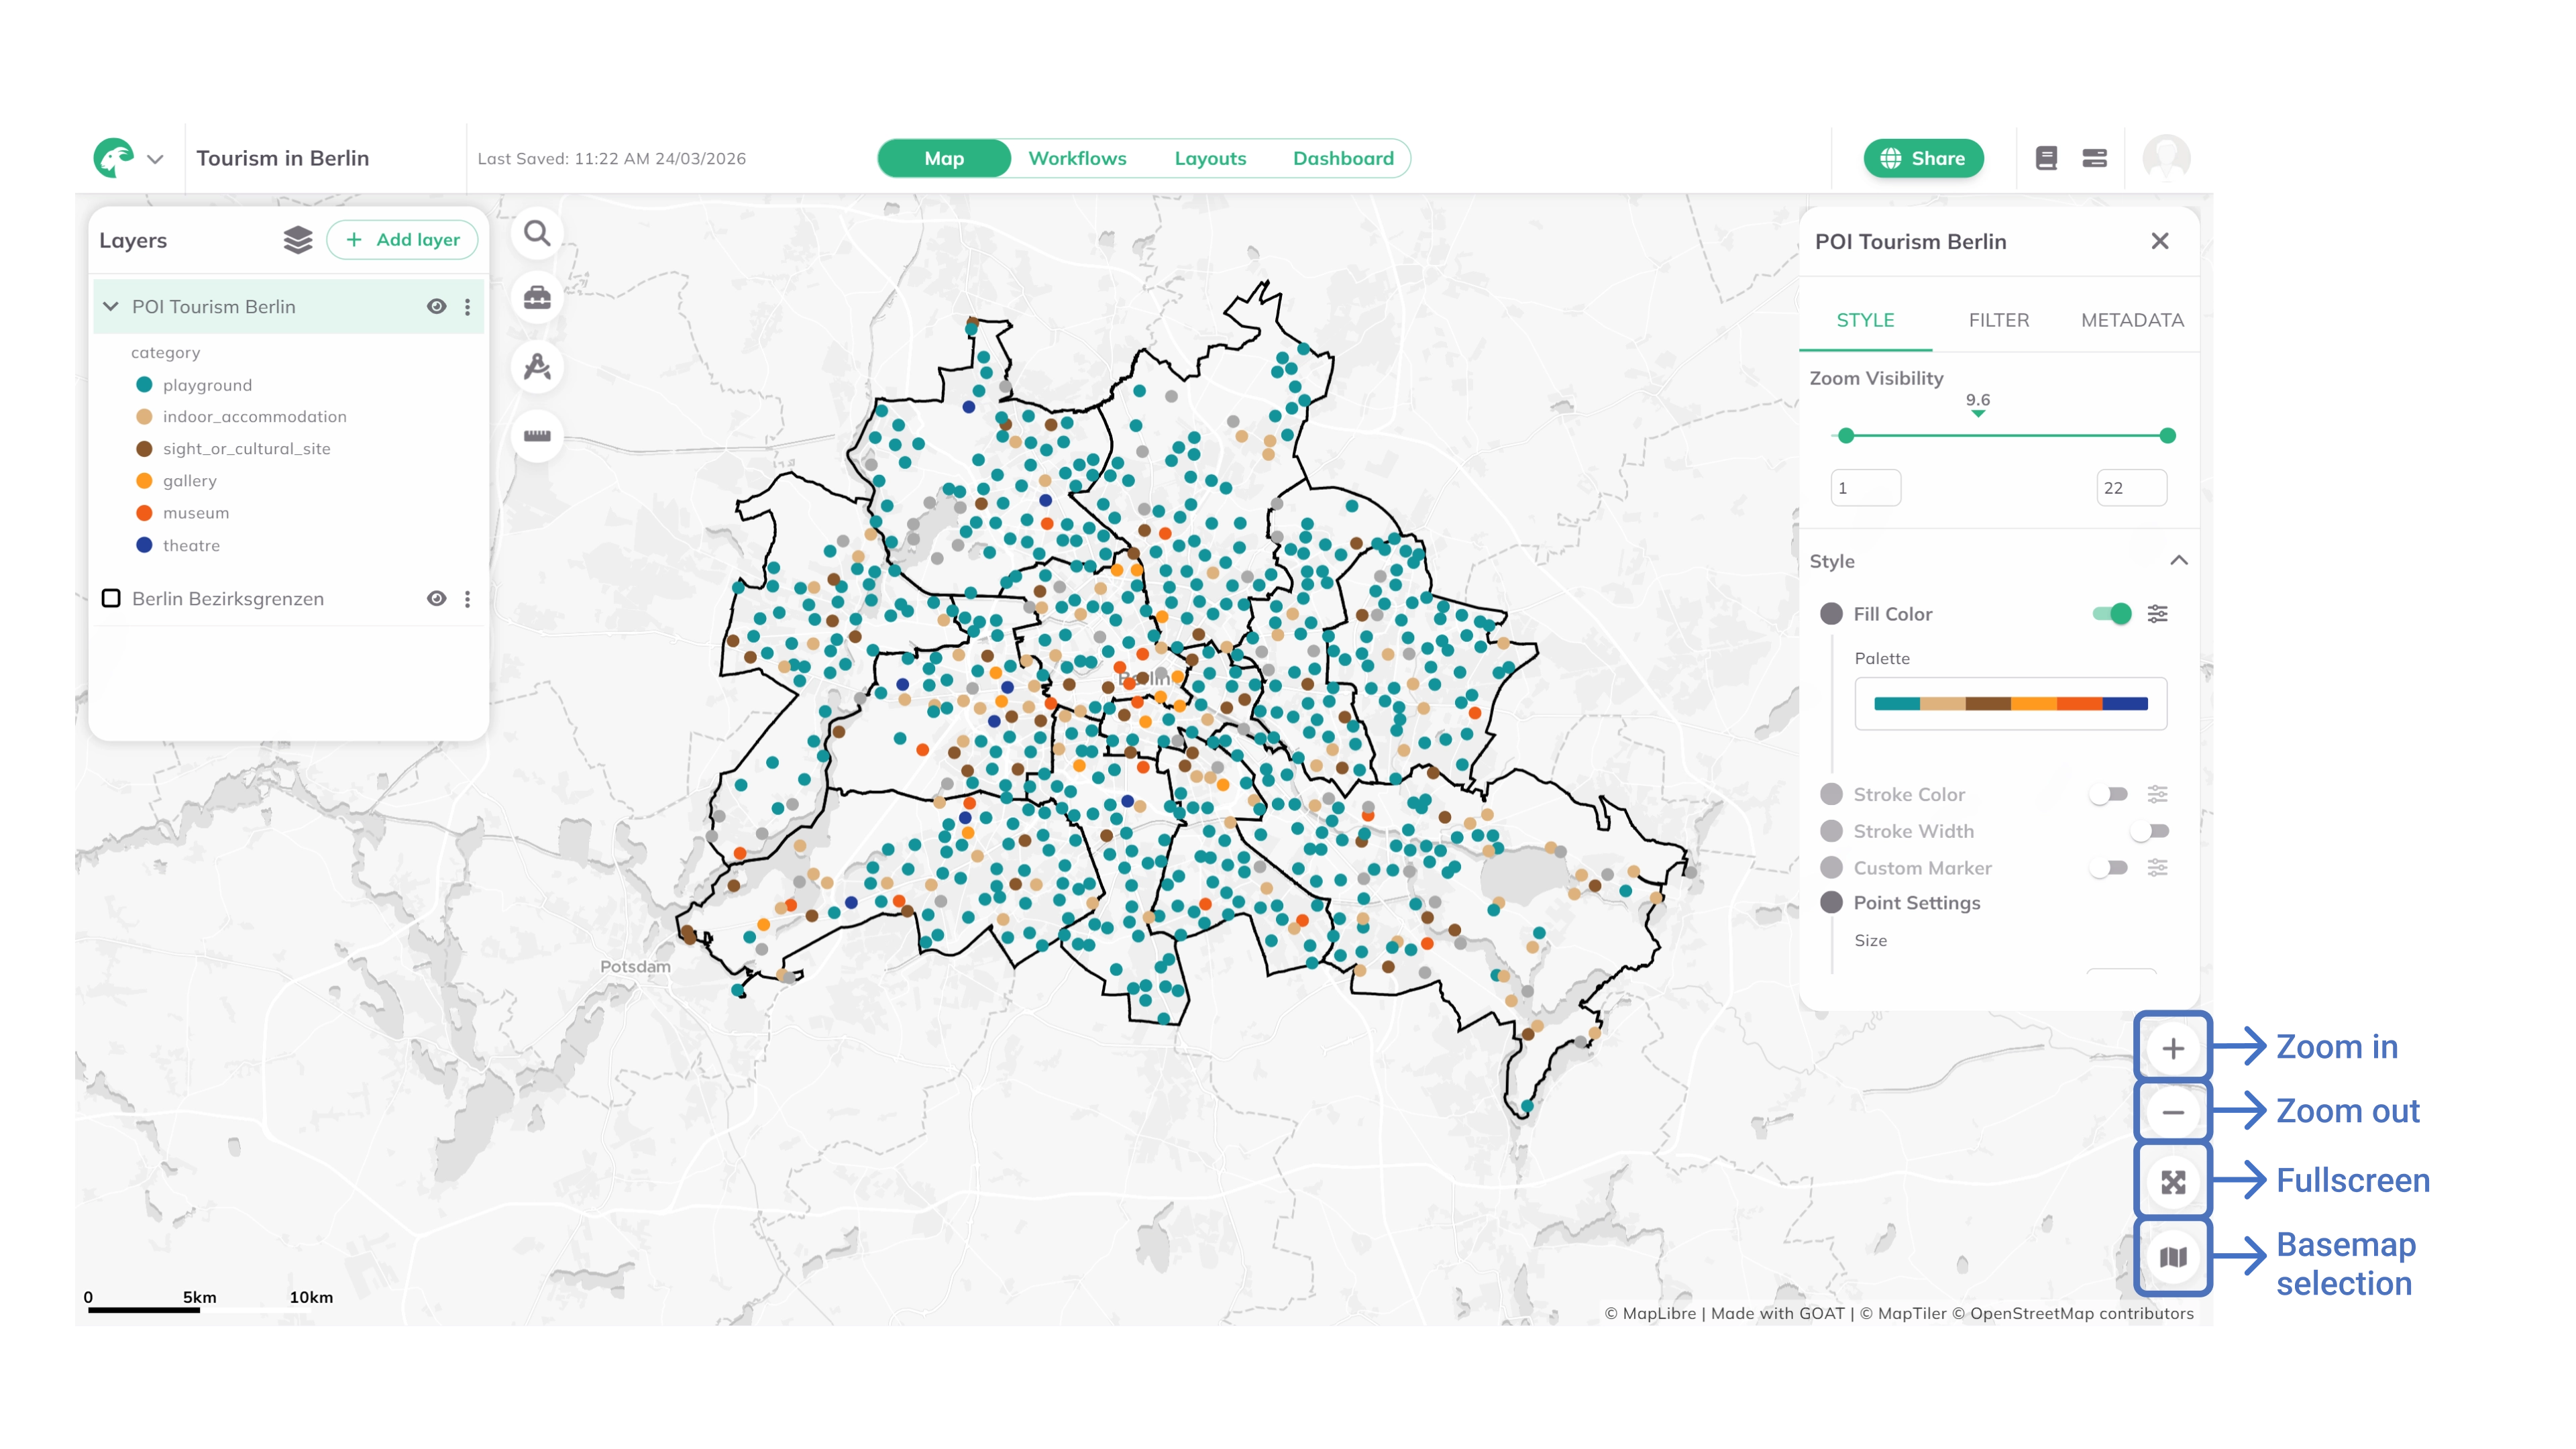
Task: Check the Berlin Bezirksgrenzen checkbox
Action: tap(112, 598)
